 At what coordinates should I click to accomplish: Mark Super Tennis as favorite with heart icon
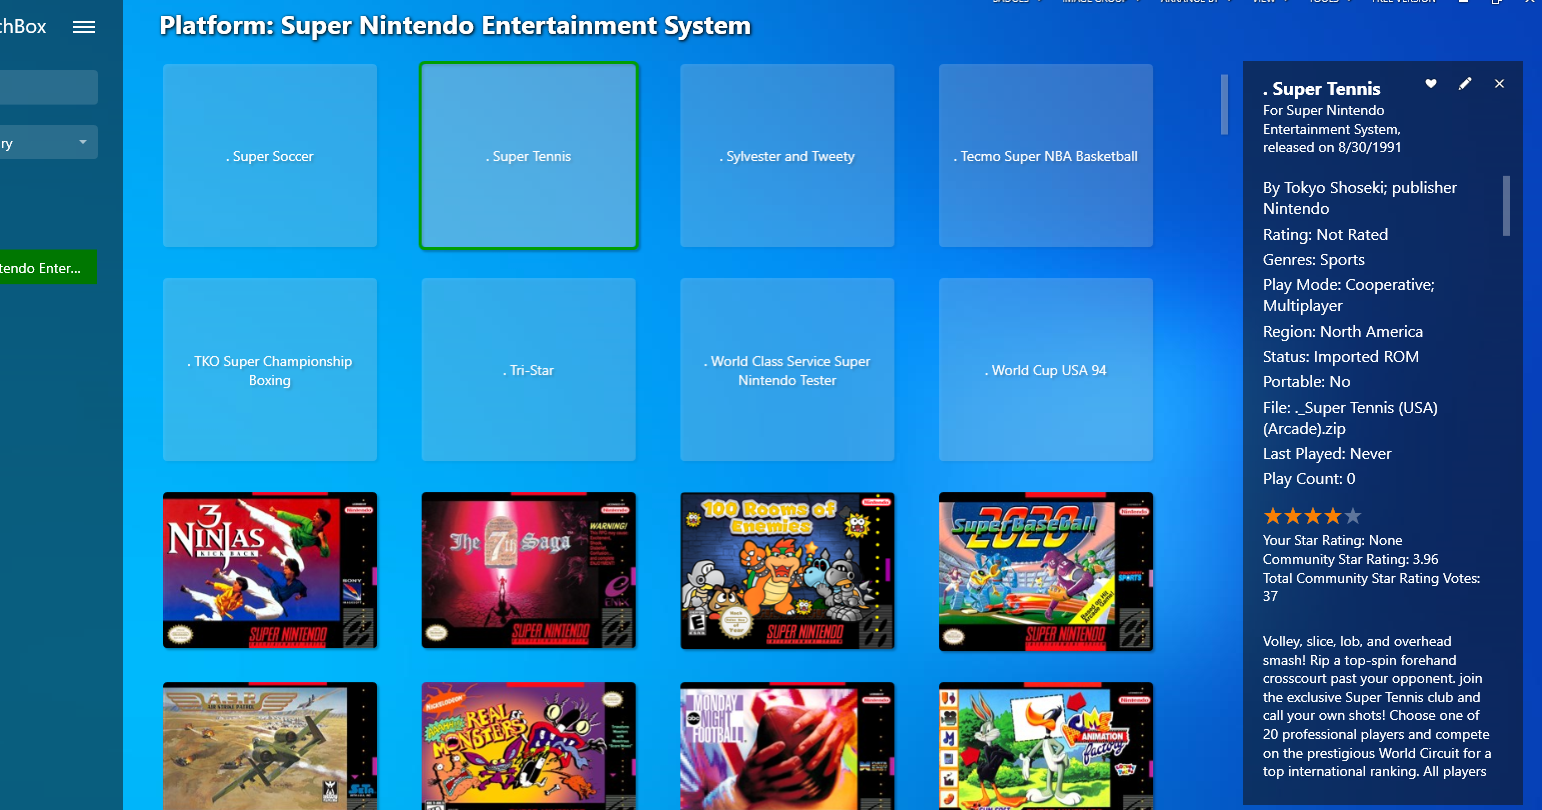point(1431,84)
